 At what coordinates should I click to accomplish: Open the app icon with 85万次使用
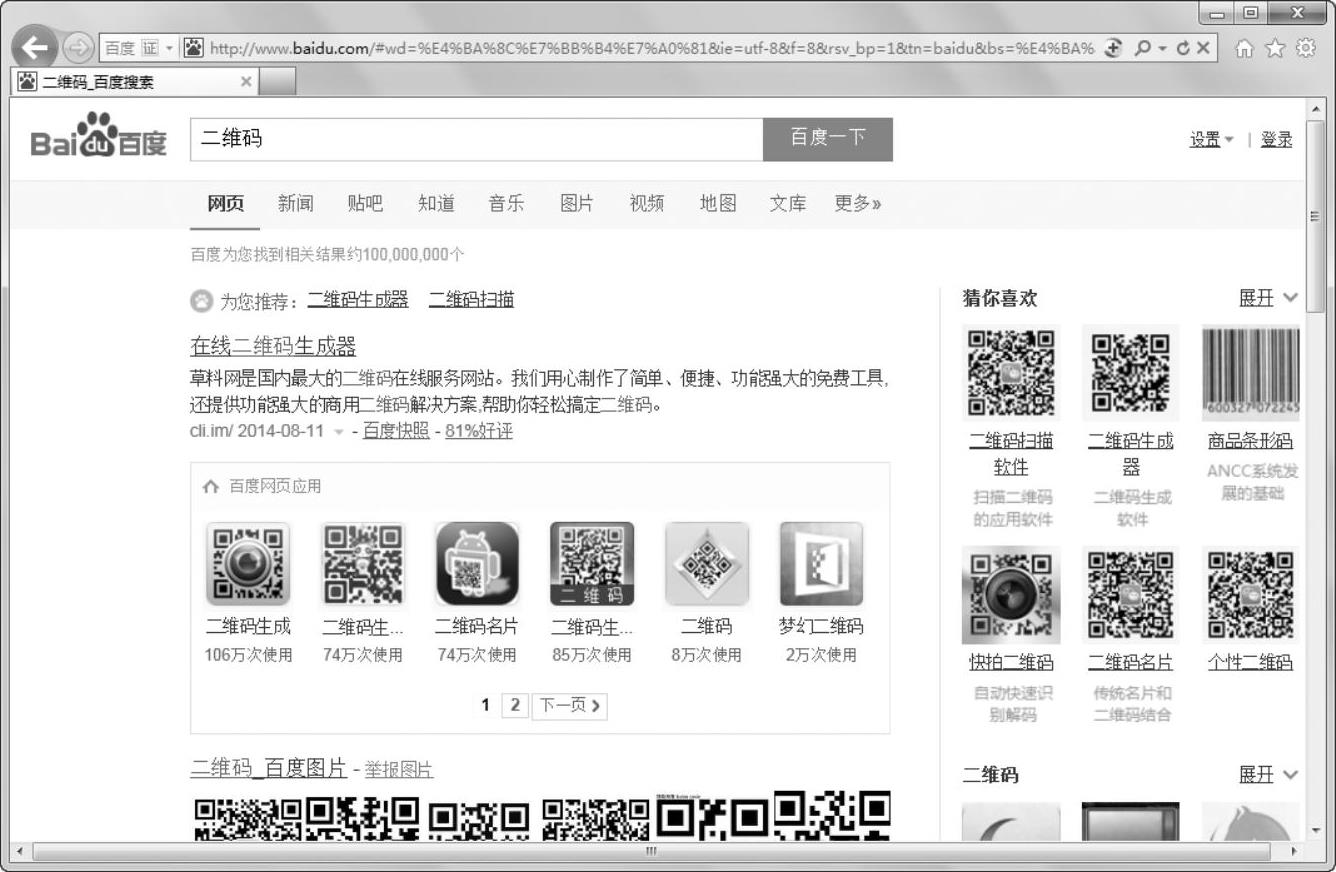(592, 563)
